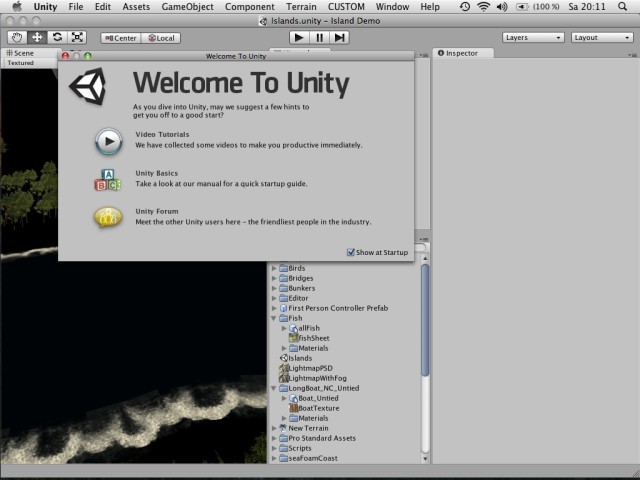Open the Component menu
640x480 pixels.
tap(249, 7)
